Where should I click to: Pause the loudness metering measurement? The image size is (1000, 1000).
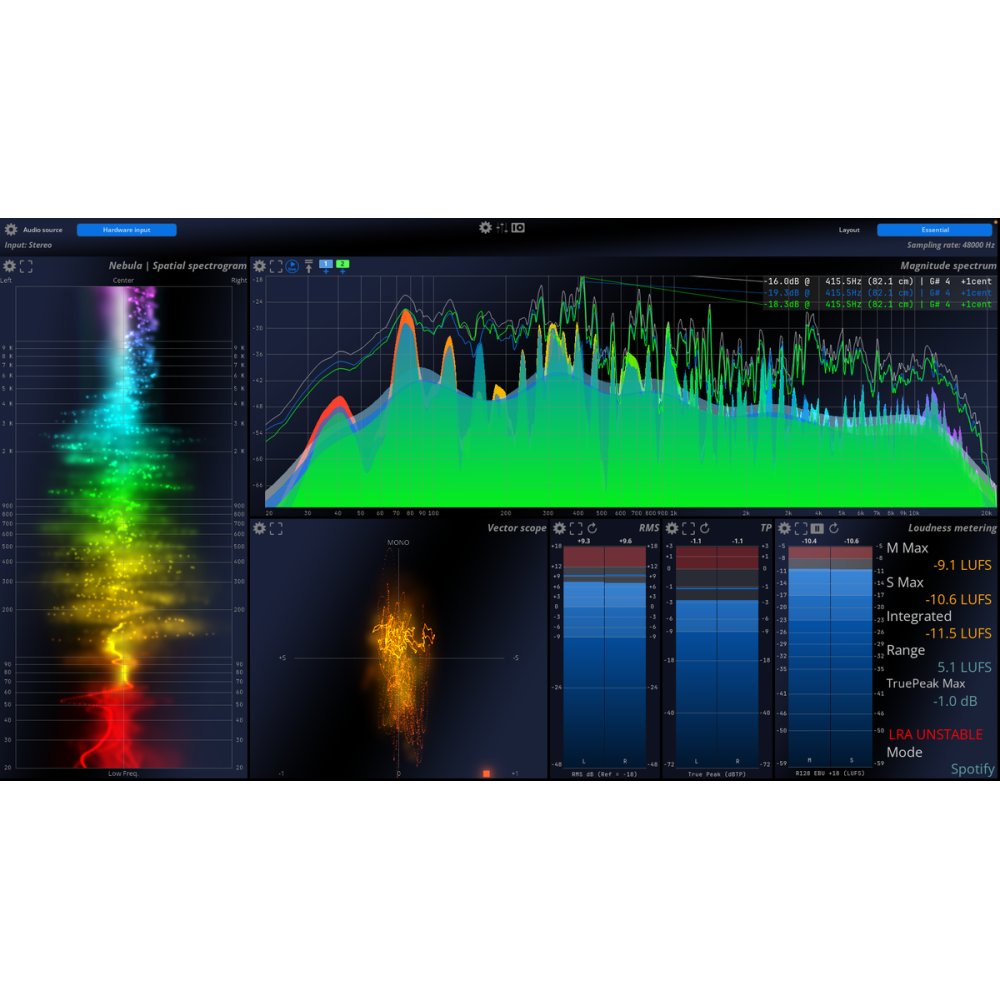point(817,528)
